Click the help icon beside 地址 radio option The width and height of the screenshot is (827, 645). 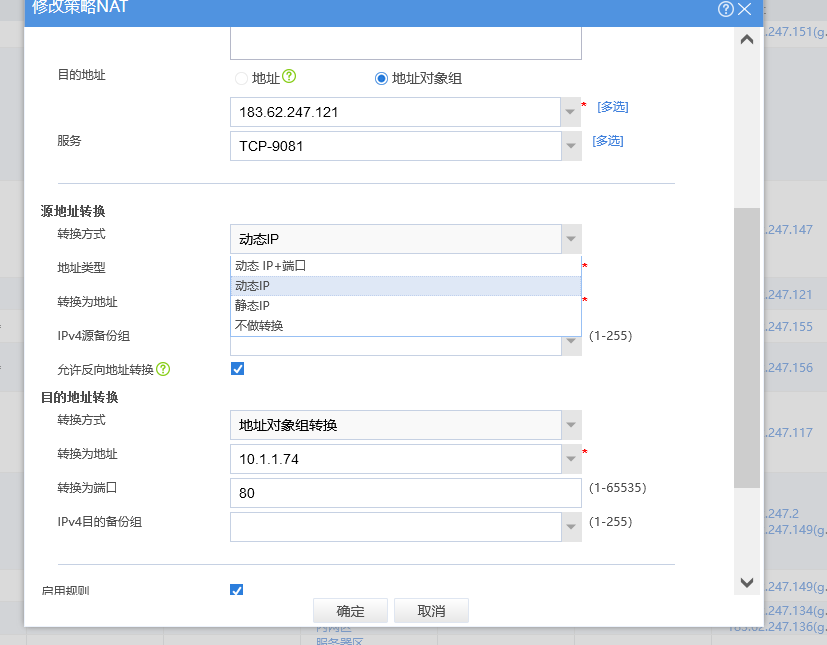point(290,77)
